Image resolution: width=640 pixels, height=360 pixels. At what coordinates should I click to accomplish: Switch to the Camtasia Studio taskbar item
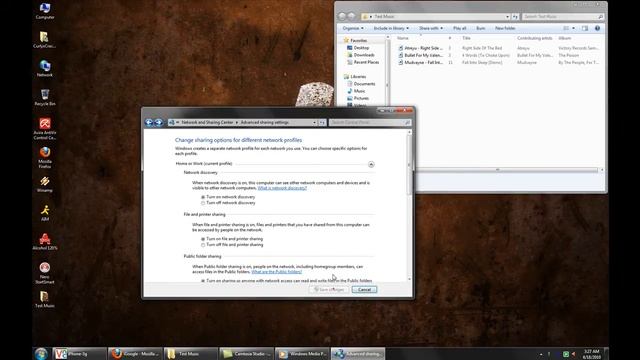(x=246, y=353)
